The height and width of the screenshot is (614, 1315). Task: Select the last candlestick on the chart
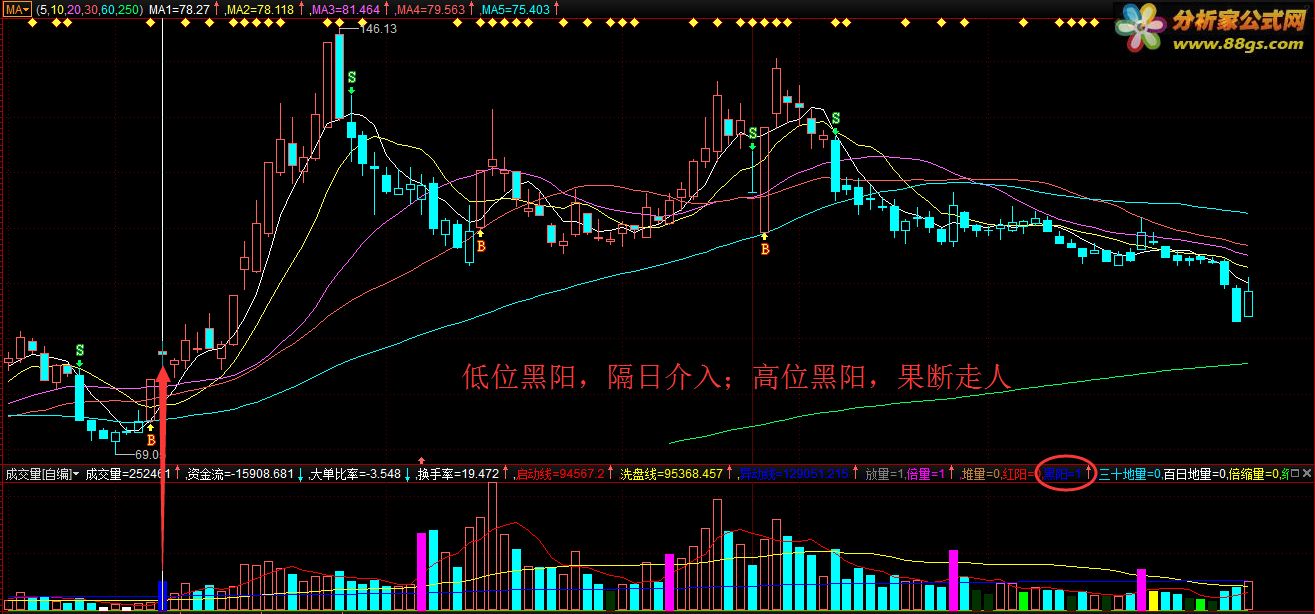click(x=1247, y=298)
